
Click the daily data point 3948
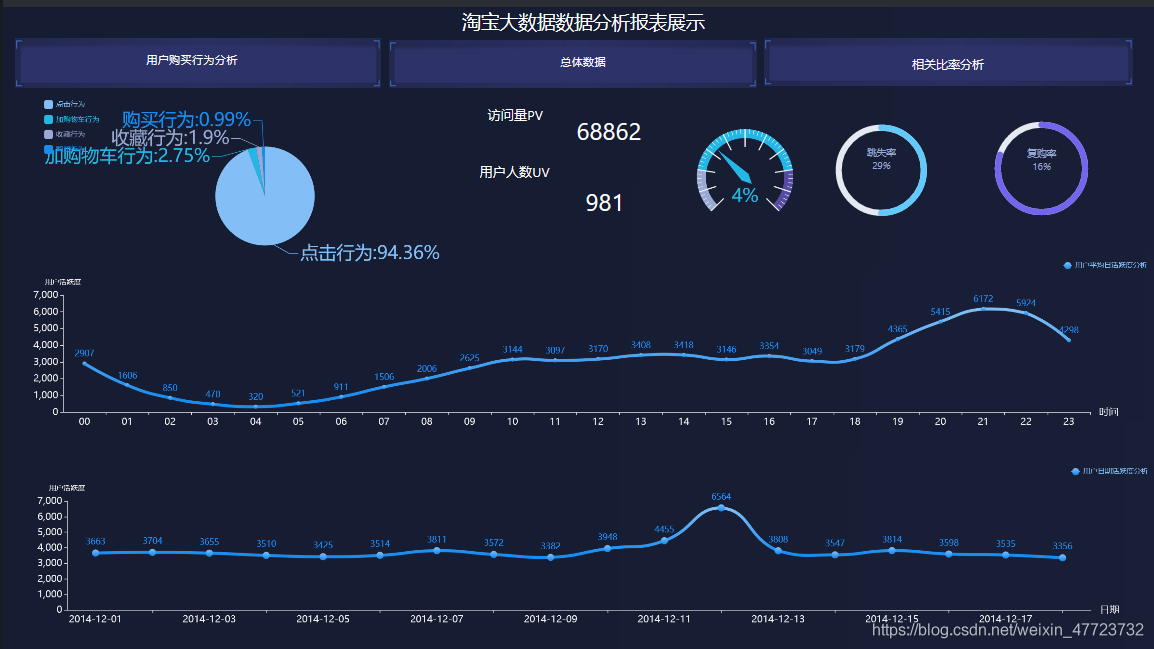(x=608, y=548)
